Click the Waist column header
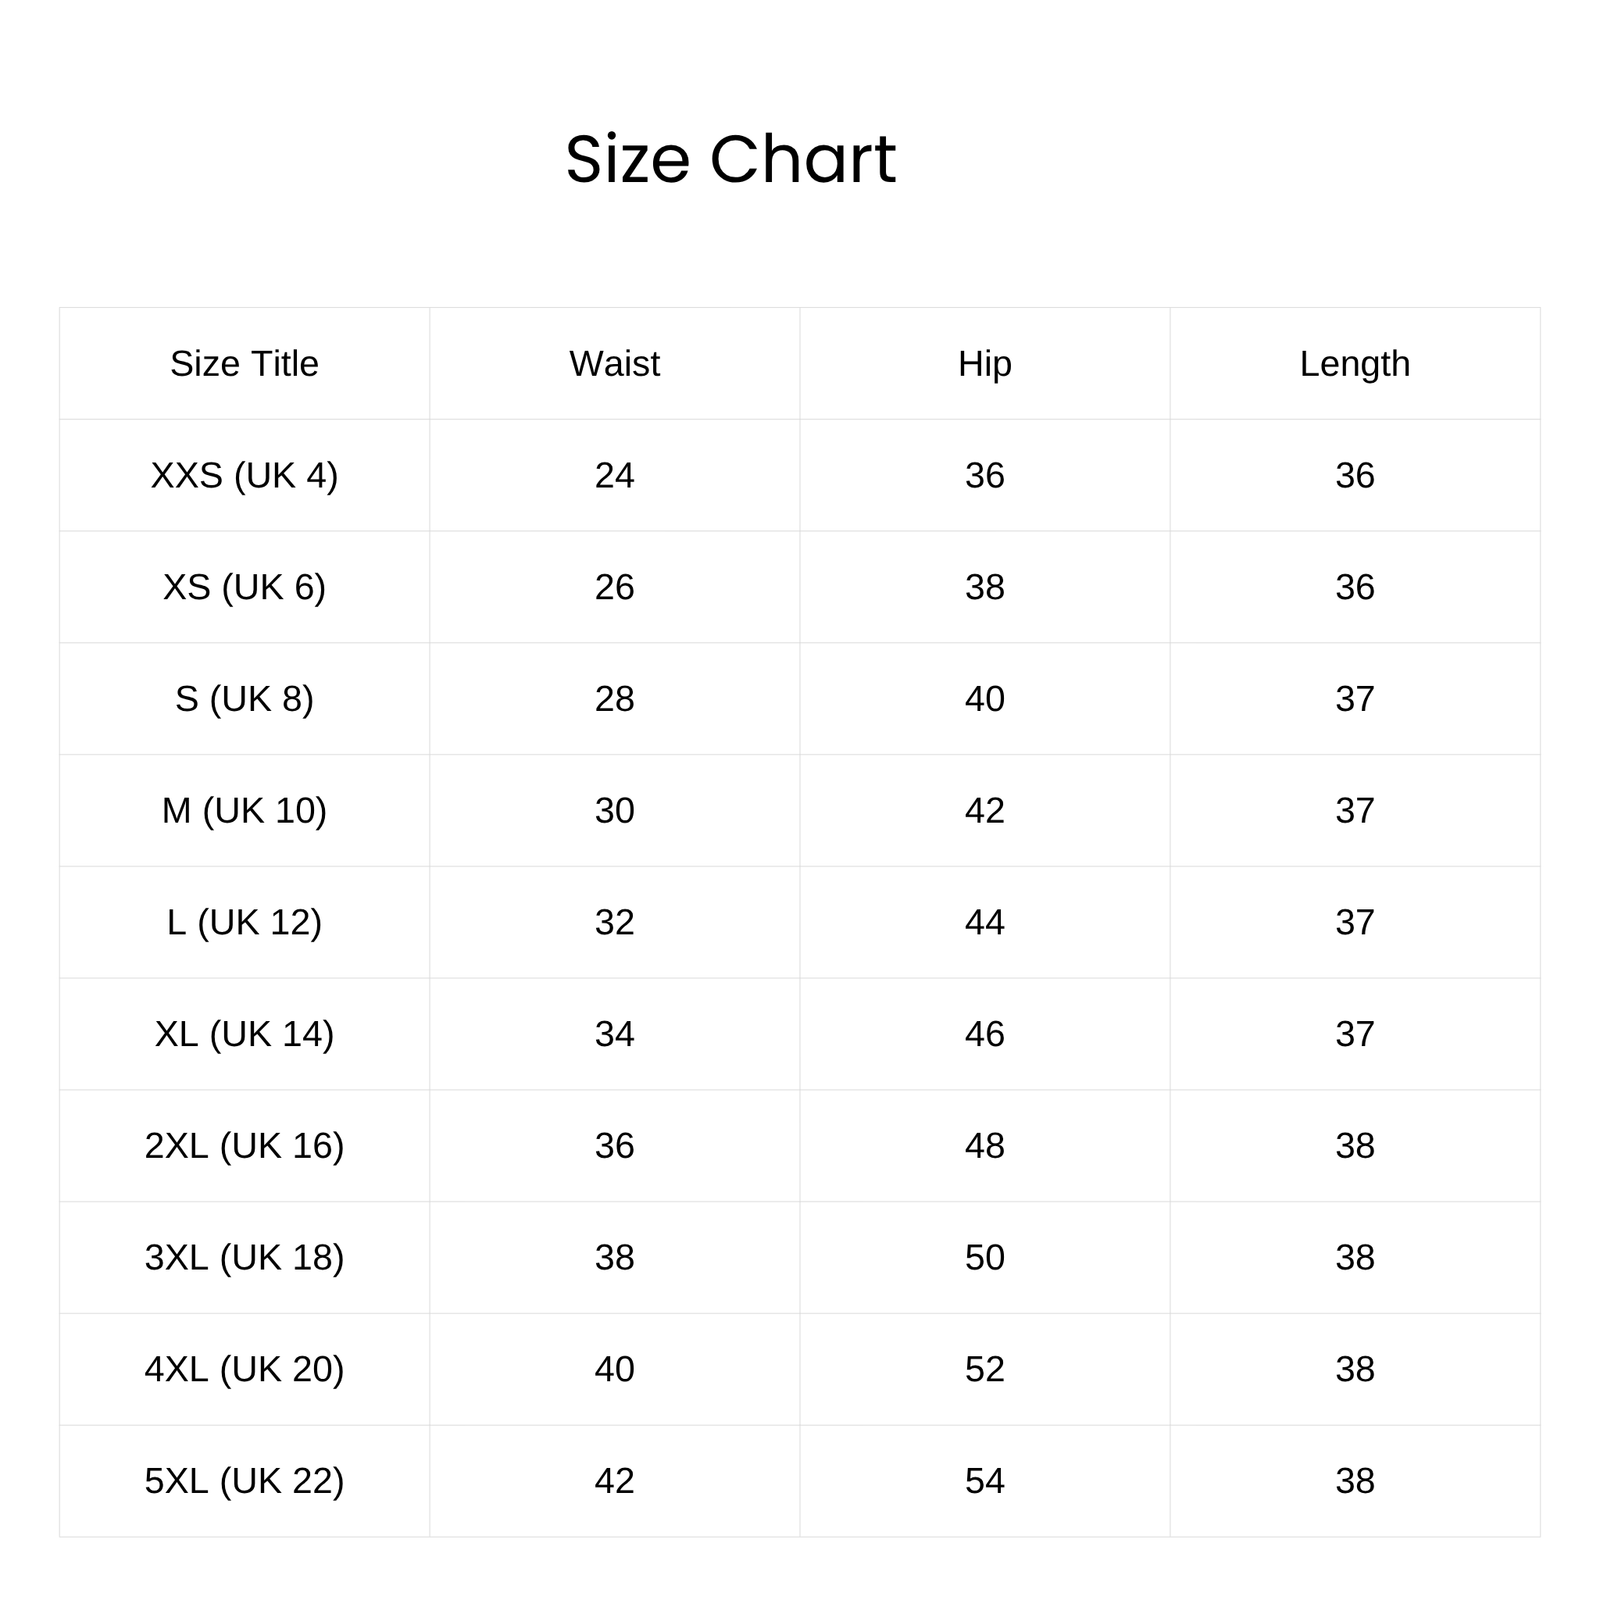 pyautogui.click(x=614, y=364)
